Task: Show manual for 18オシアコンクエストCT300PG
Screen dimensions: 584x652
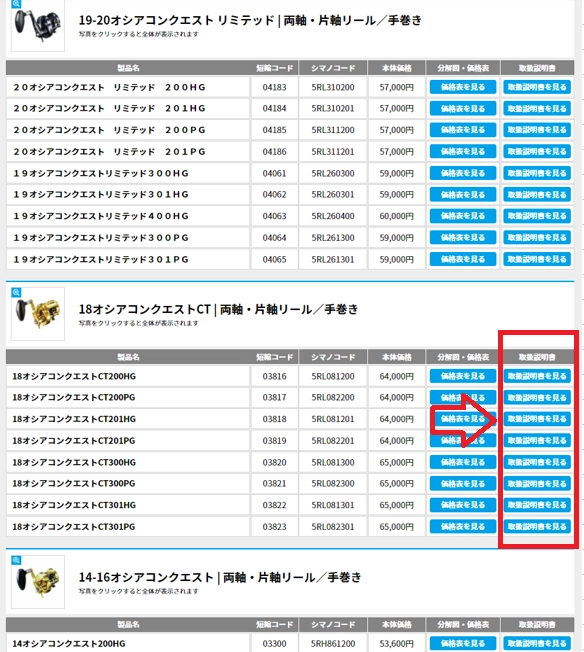Action: (x=537, y=484)
